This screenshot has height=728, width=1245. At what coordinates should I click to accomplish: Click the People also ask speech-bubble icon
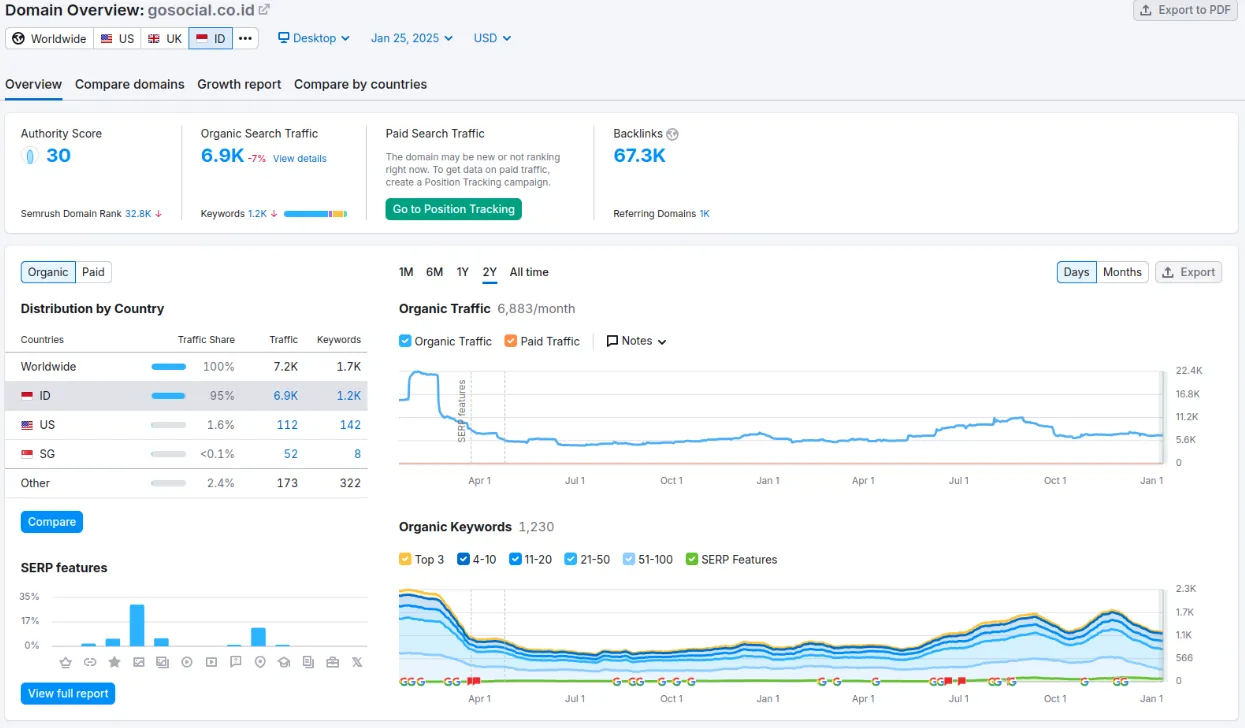pyautogui.click(x=235, y=662)
